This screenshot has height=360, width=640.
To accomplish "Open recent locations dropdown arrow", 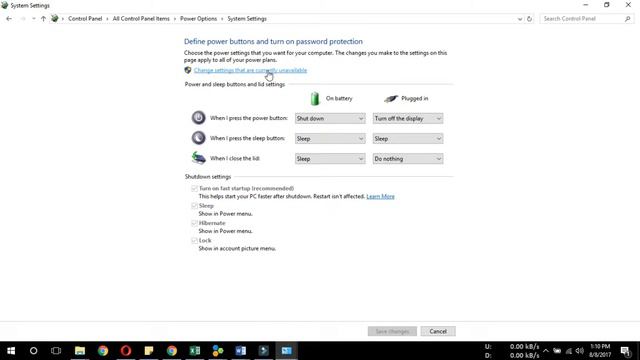I will point(33,19).
